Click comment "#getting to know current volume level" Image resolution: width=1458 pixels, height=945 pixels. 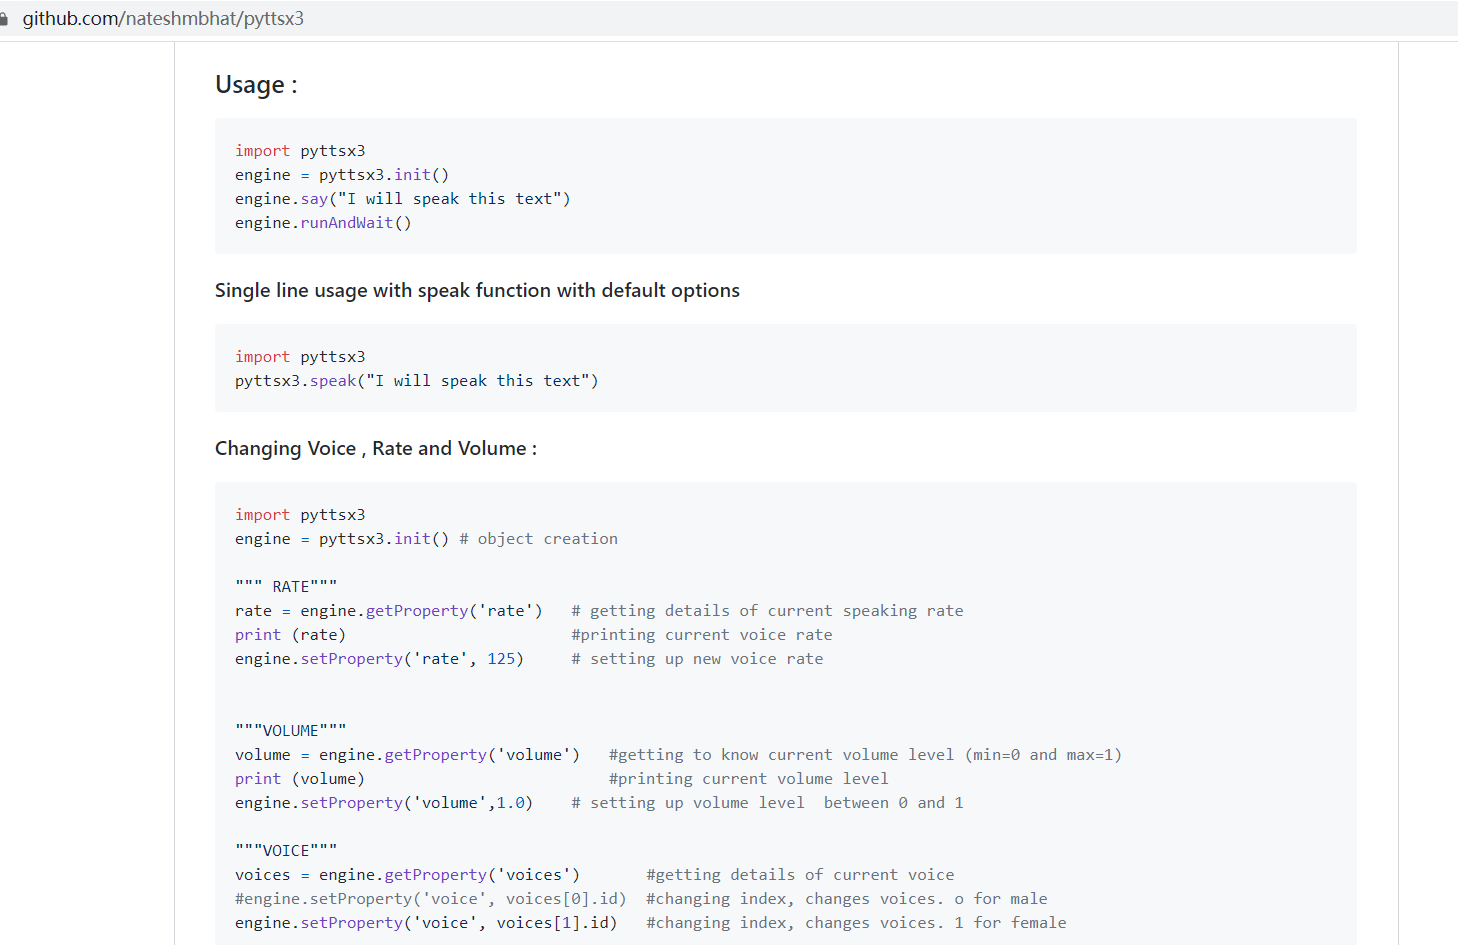[x=865, y=755]
